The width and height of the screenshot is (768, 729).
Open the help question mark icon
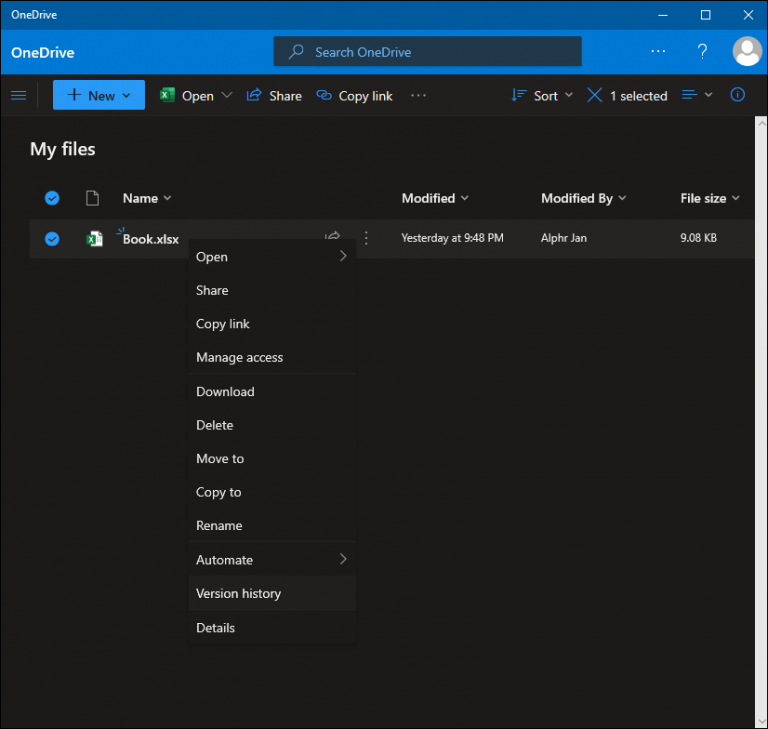(x=702, y=51)
